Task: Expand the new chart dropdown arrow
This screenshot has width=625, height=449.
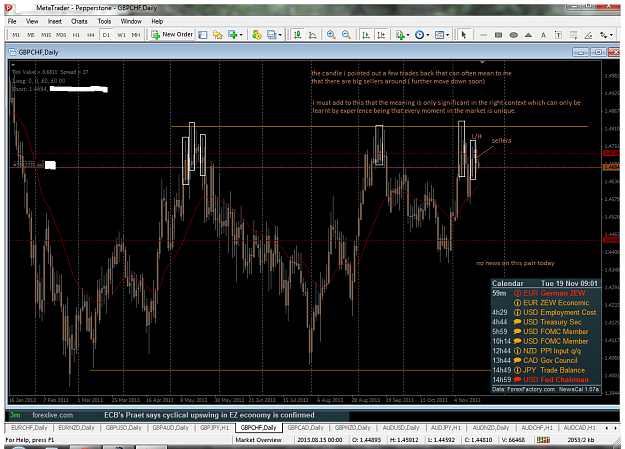Action: coord(241,35)
